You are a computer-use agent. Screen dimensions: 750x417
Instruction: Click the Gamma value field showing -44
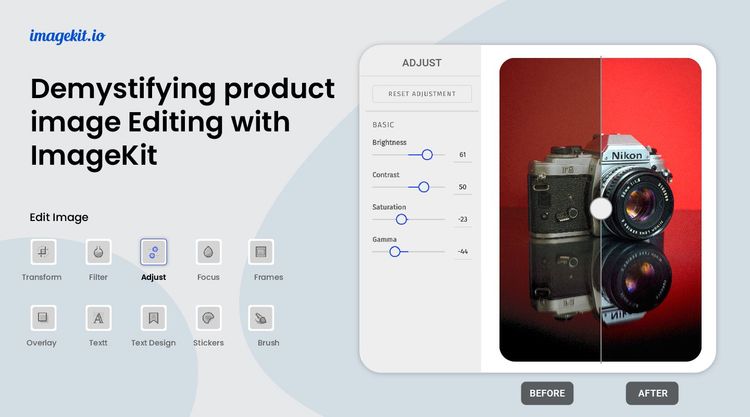click(x=463, y=252)
